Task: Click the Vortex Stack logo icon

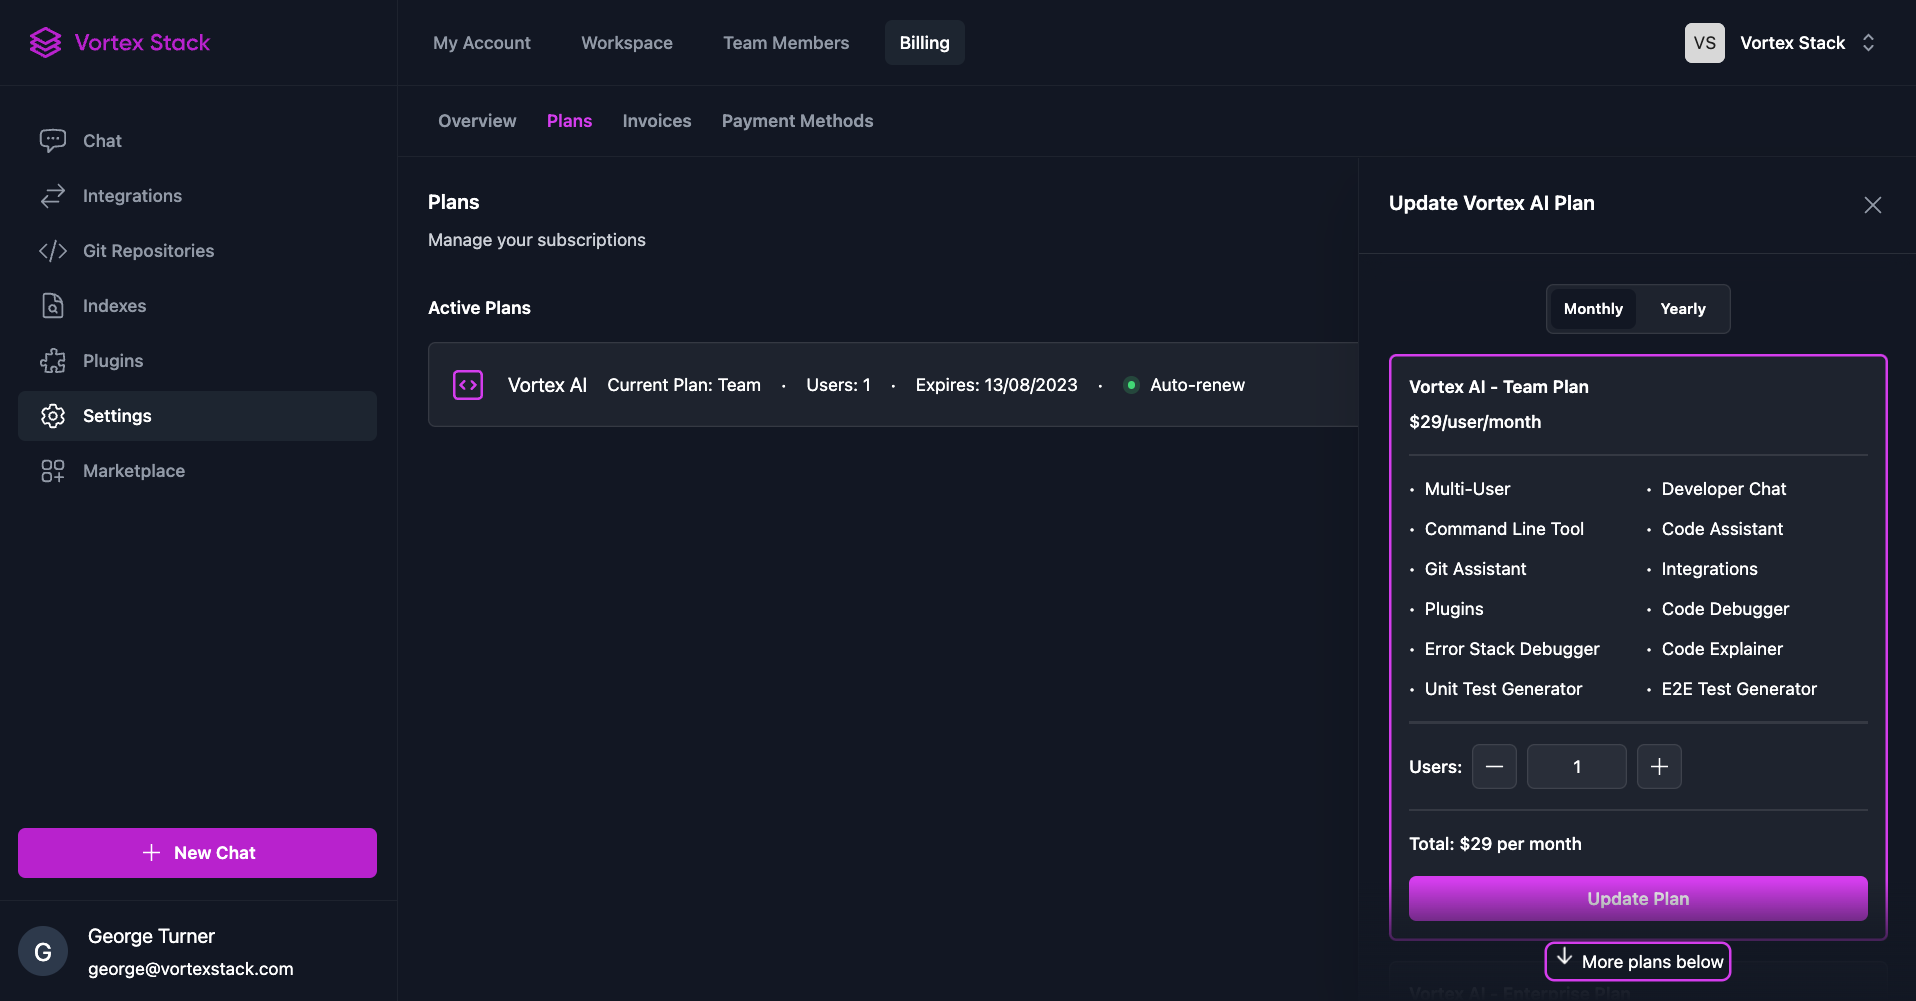Action: 45,42
